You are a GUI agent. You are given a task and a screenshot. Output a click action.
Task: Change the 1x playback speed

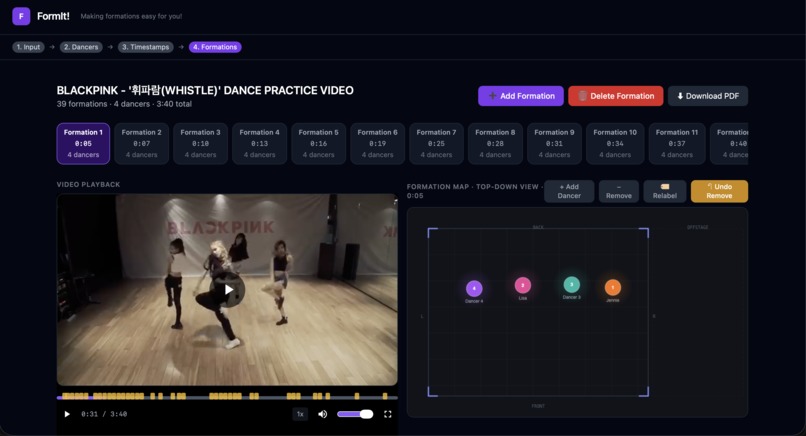(x=300, y=414)
